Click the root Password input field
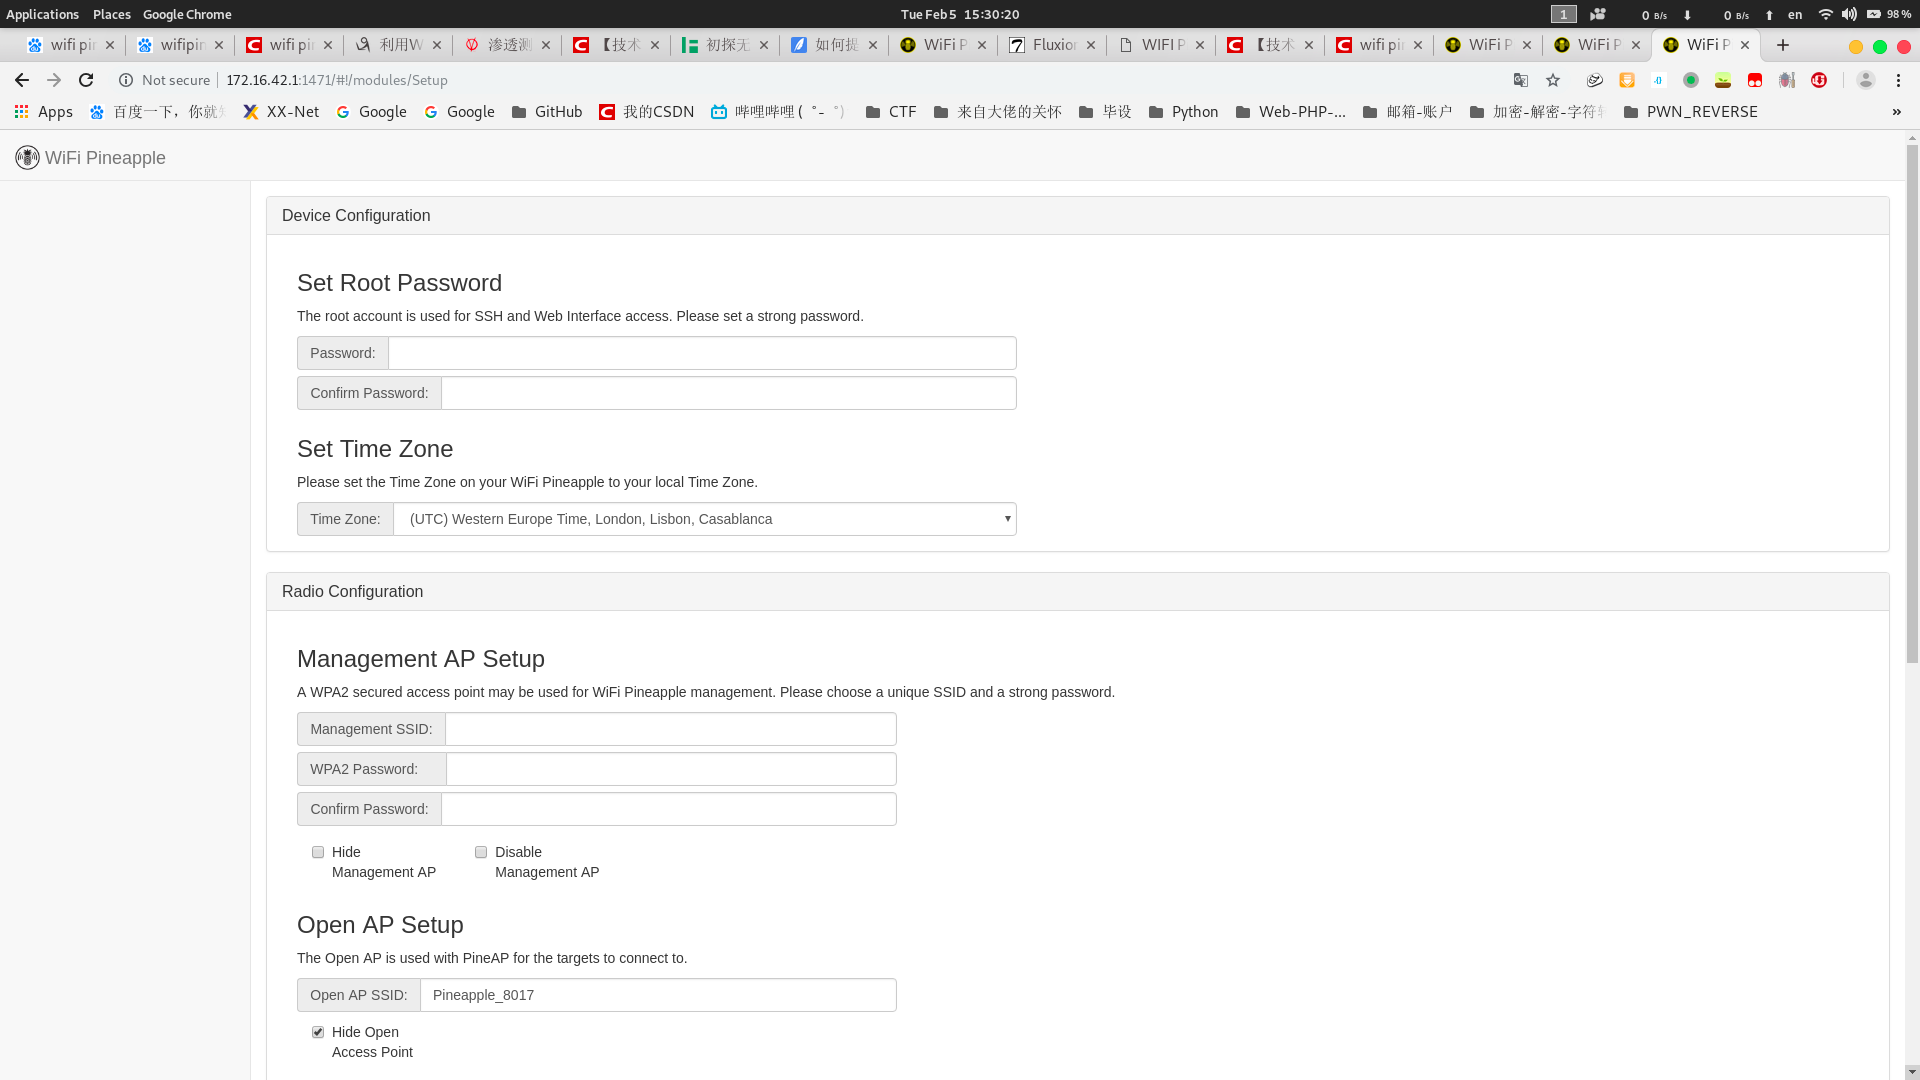The height and width of the screenshot is (1080, 1920). point(702,353)
